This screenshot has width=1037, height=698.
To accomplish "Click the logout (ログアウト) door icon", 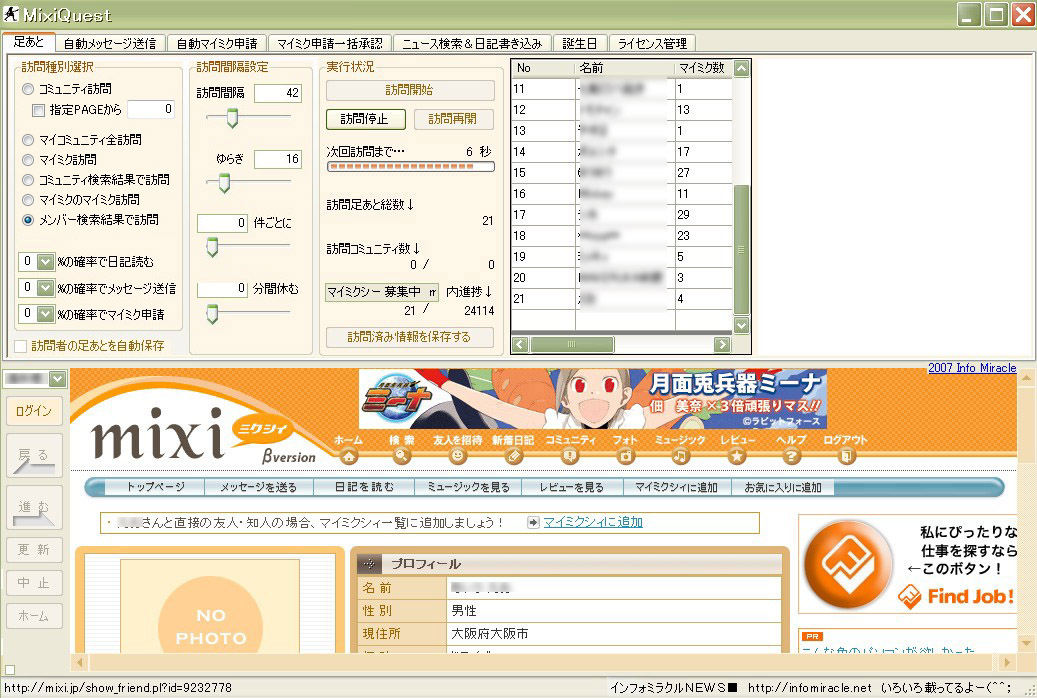I will pyautogui.click(x=846, y=456).
